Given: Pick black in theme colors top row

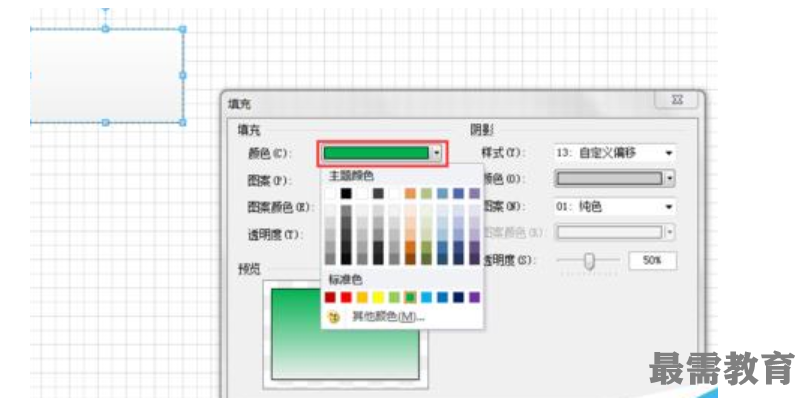Looking at the screenshot, I should [x=346, y=193].
